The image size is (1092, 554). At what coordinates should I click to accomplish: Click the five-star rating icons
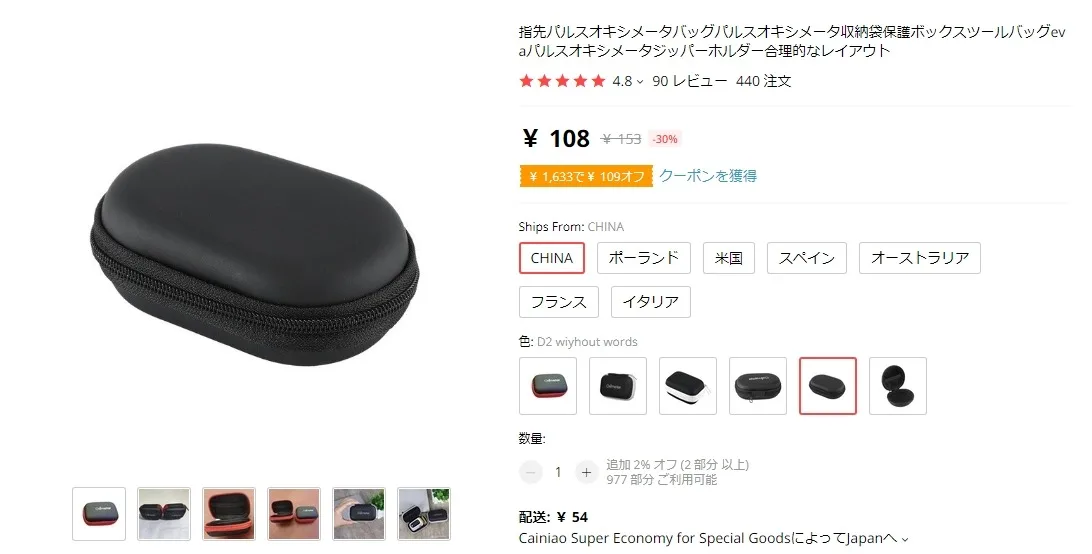[x=562, y=82]
